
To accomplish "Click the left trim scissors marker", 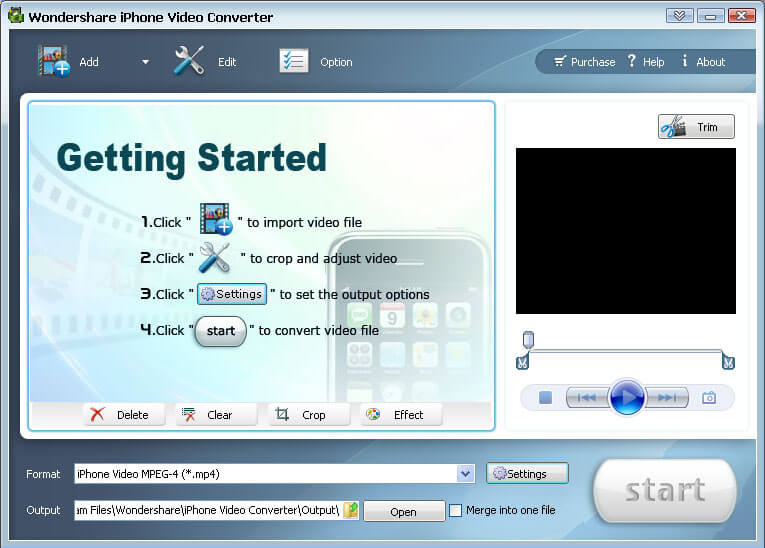I will [x=522, y=362].
